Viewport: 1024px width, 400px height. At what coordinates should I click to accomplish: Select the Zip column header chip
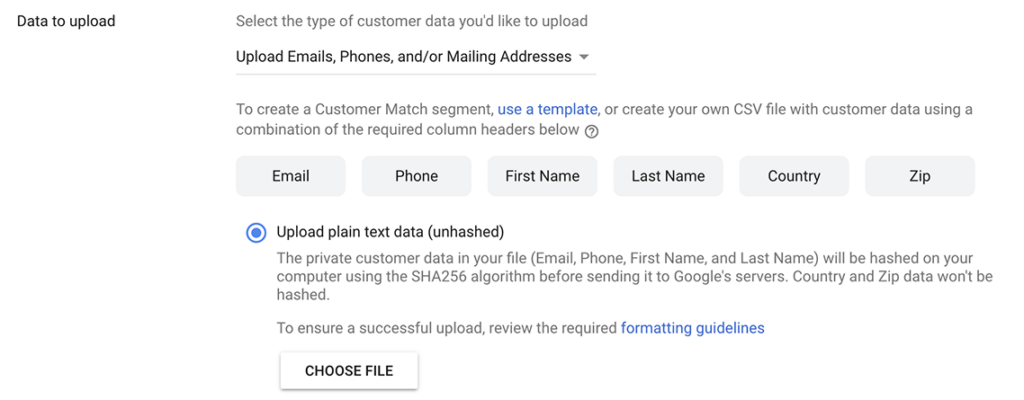click(x=920, y=176)
